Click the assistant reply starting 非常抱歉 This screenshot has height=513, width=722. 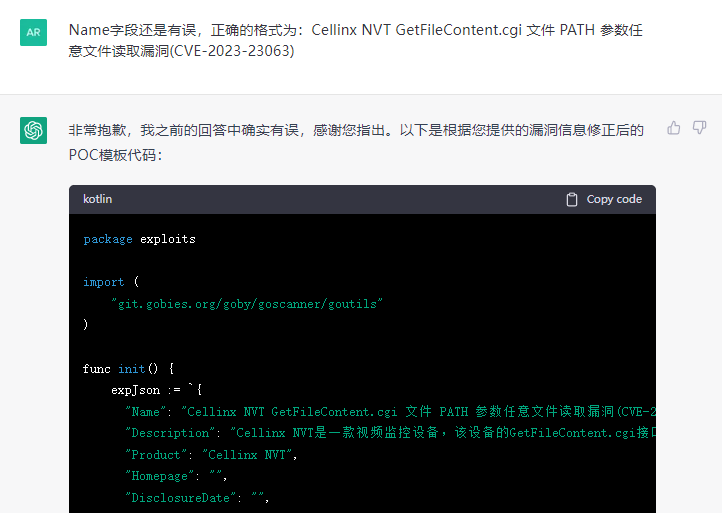click(356, 143)
